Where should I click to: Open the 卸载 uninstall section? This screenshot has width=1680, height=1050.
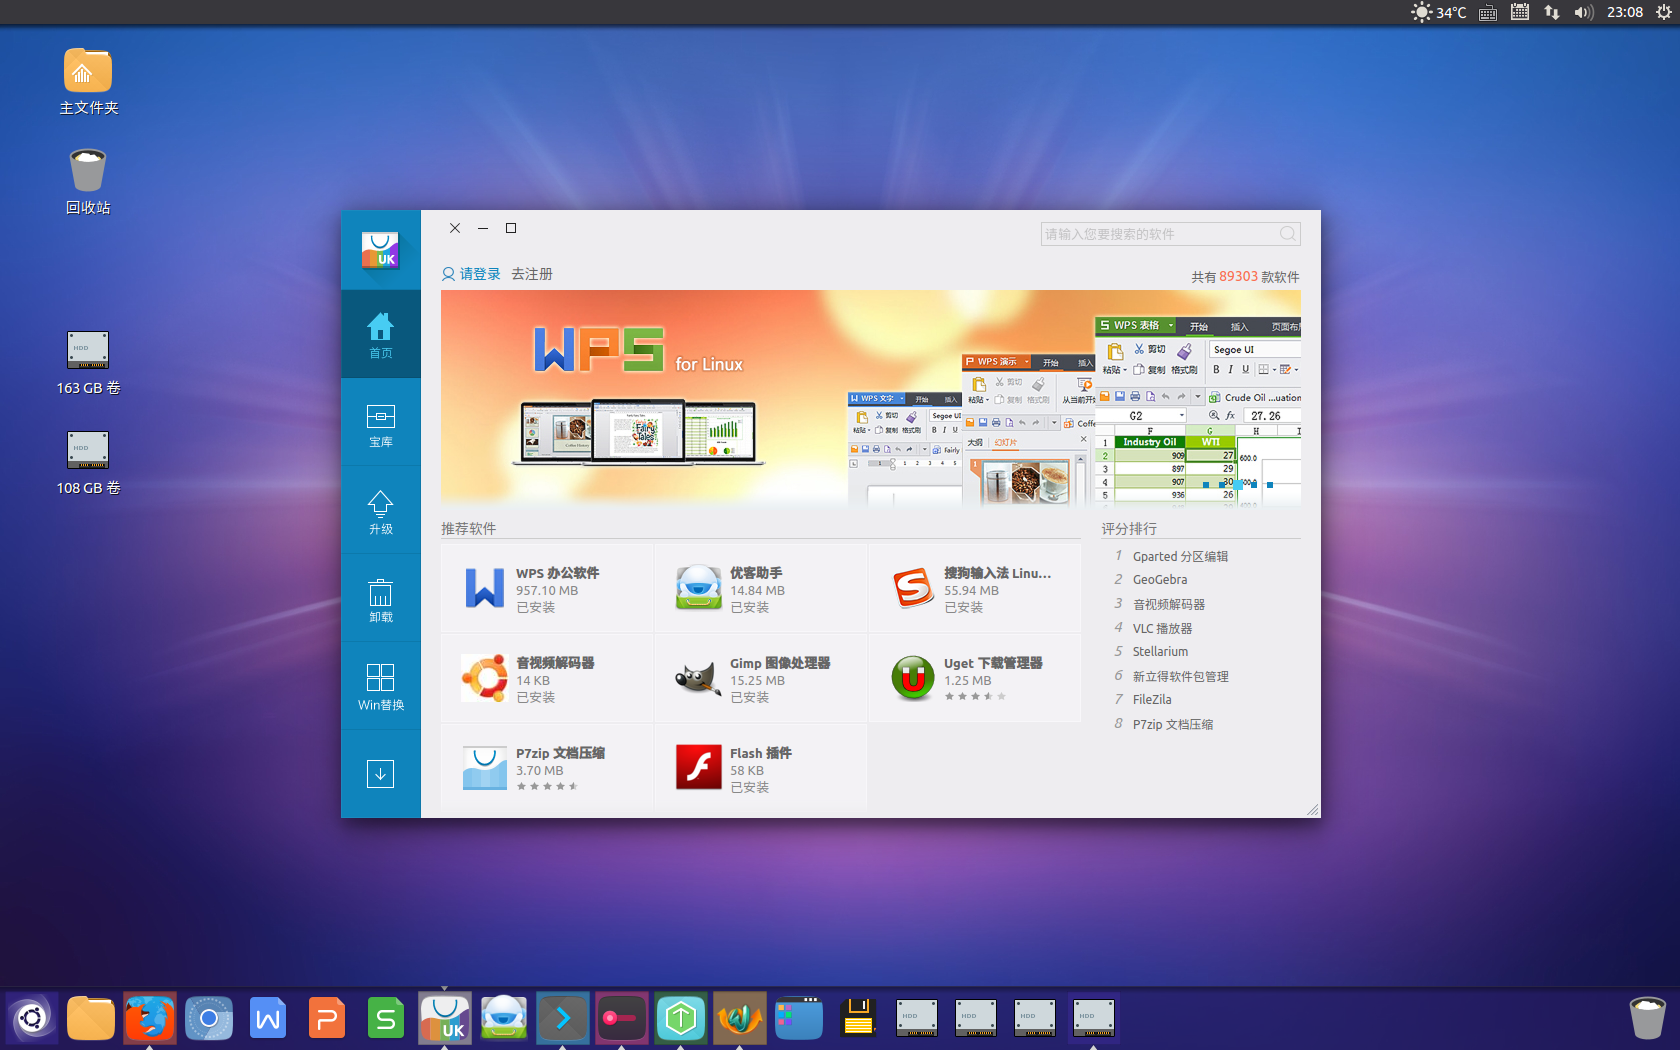[381, 598]
